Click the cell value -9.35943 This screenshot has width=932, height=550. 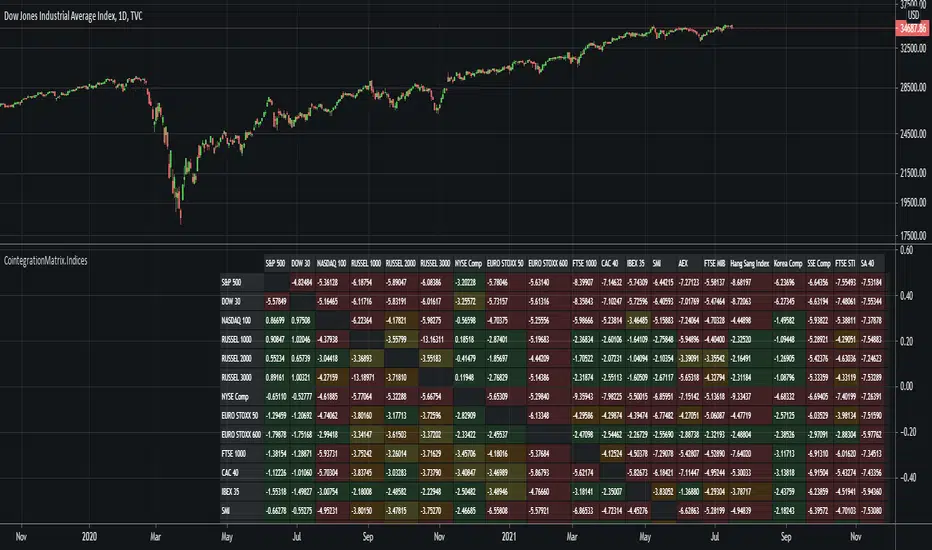[x=584, y=397]
